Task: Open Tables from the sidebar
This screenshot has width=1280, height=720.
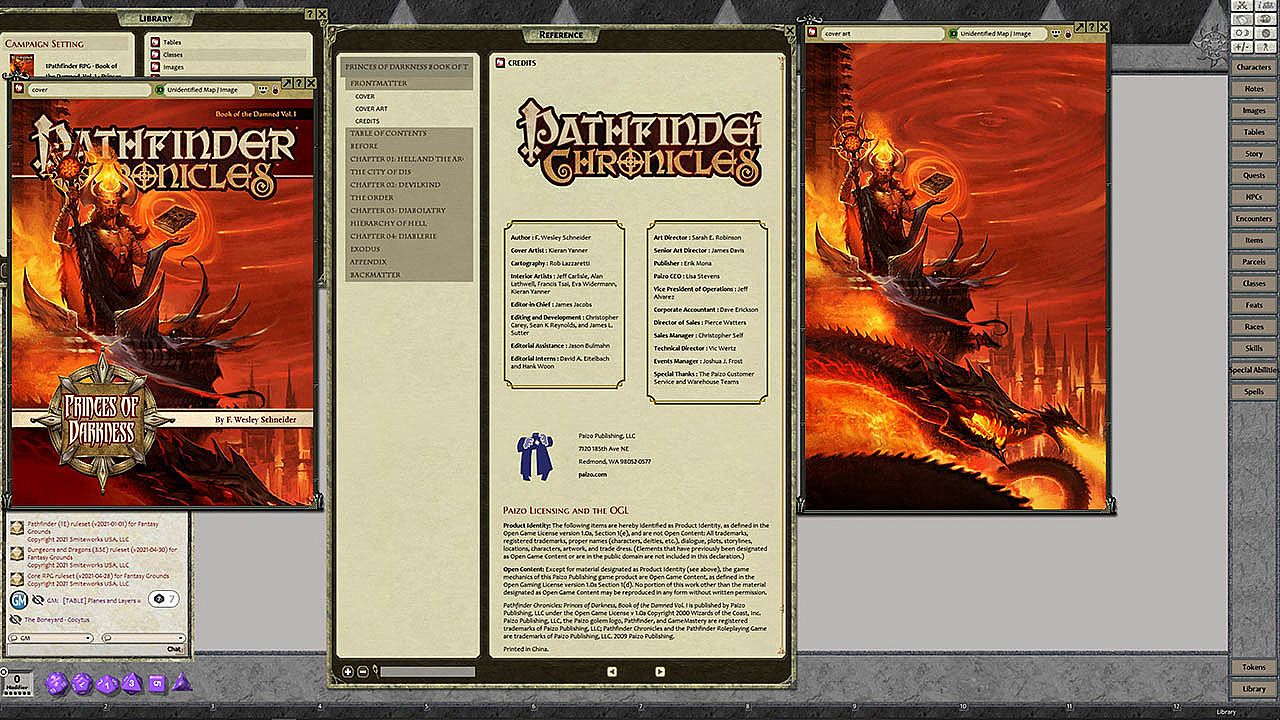Action: 1254,132
